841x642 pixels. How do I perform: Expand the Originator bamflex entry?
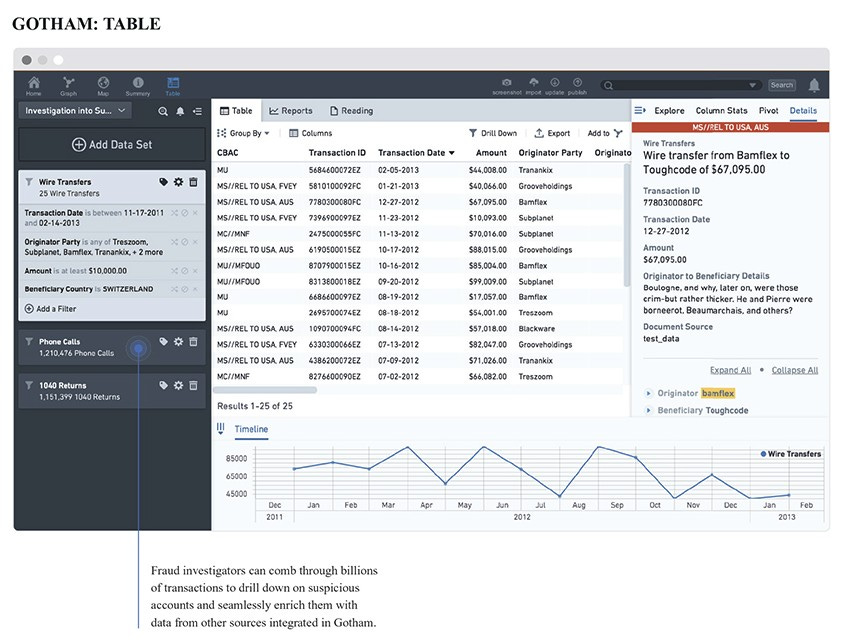[x=648, y=393]
